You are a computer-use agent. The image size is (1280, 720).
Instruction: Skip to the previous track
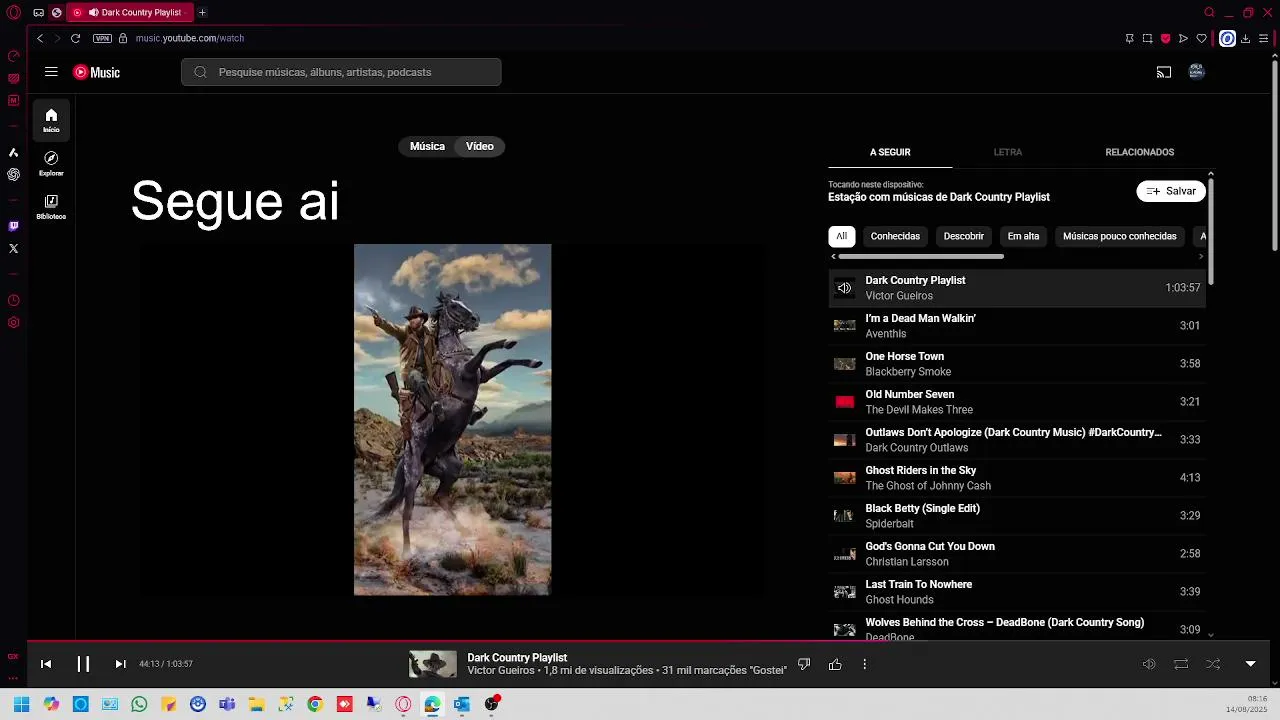click(46, 664)
